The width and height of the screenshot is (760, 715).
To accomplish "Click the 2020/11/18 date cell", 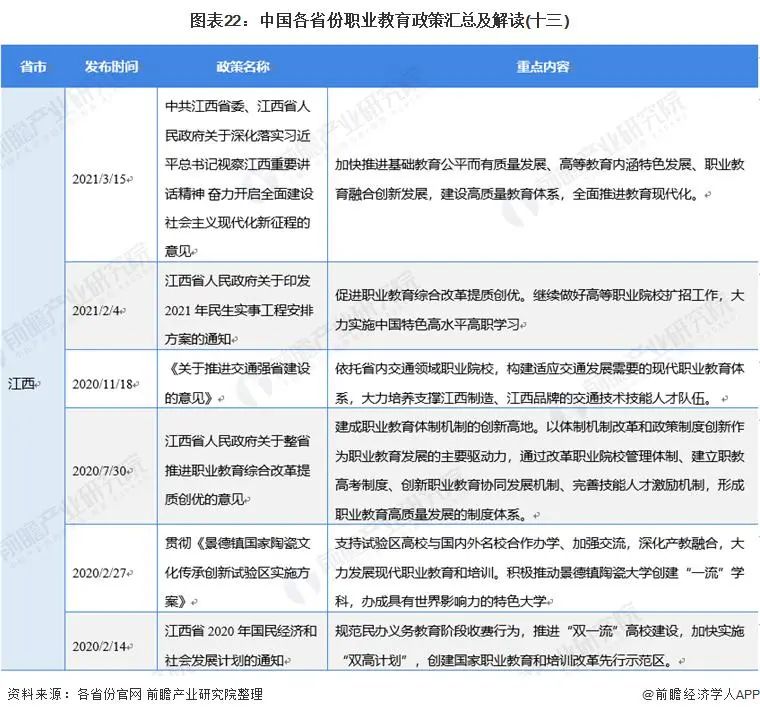I will point(101,382).
